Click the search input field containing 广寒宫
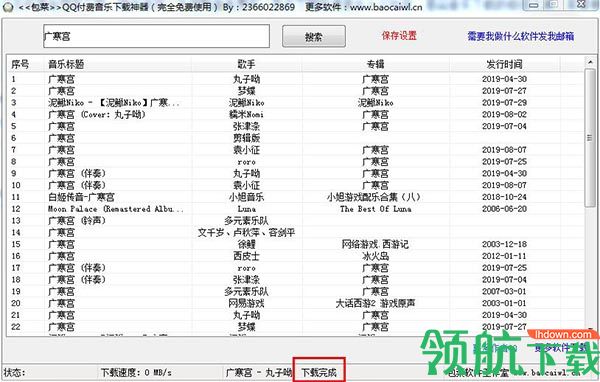Viewport: 600px width, 382px height. click(x=156, y=36)
